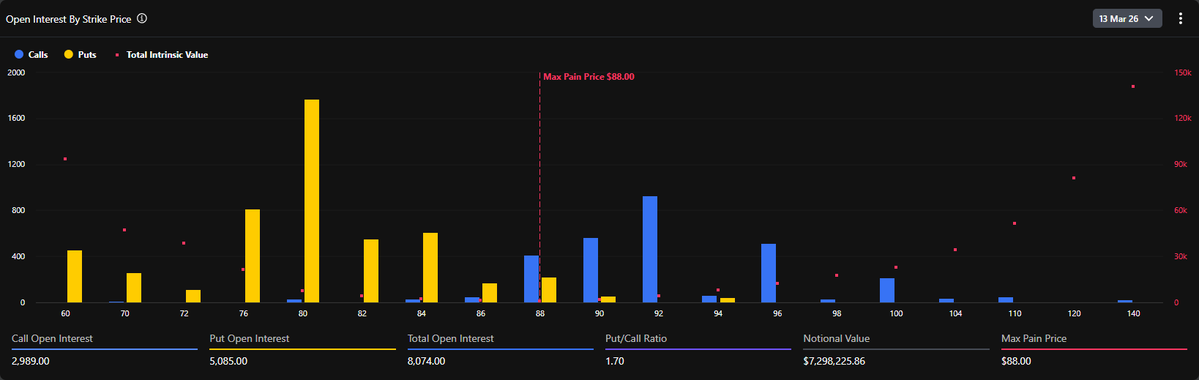The width and height of the screenshot is (1199, 380).
Task: Click the Total Open Interest value 8,074.00
Action: click(x=426, y=361)
